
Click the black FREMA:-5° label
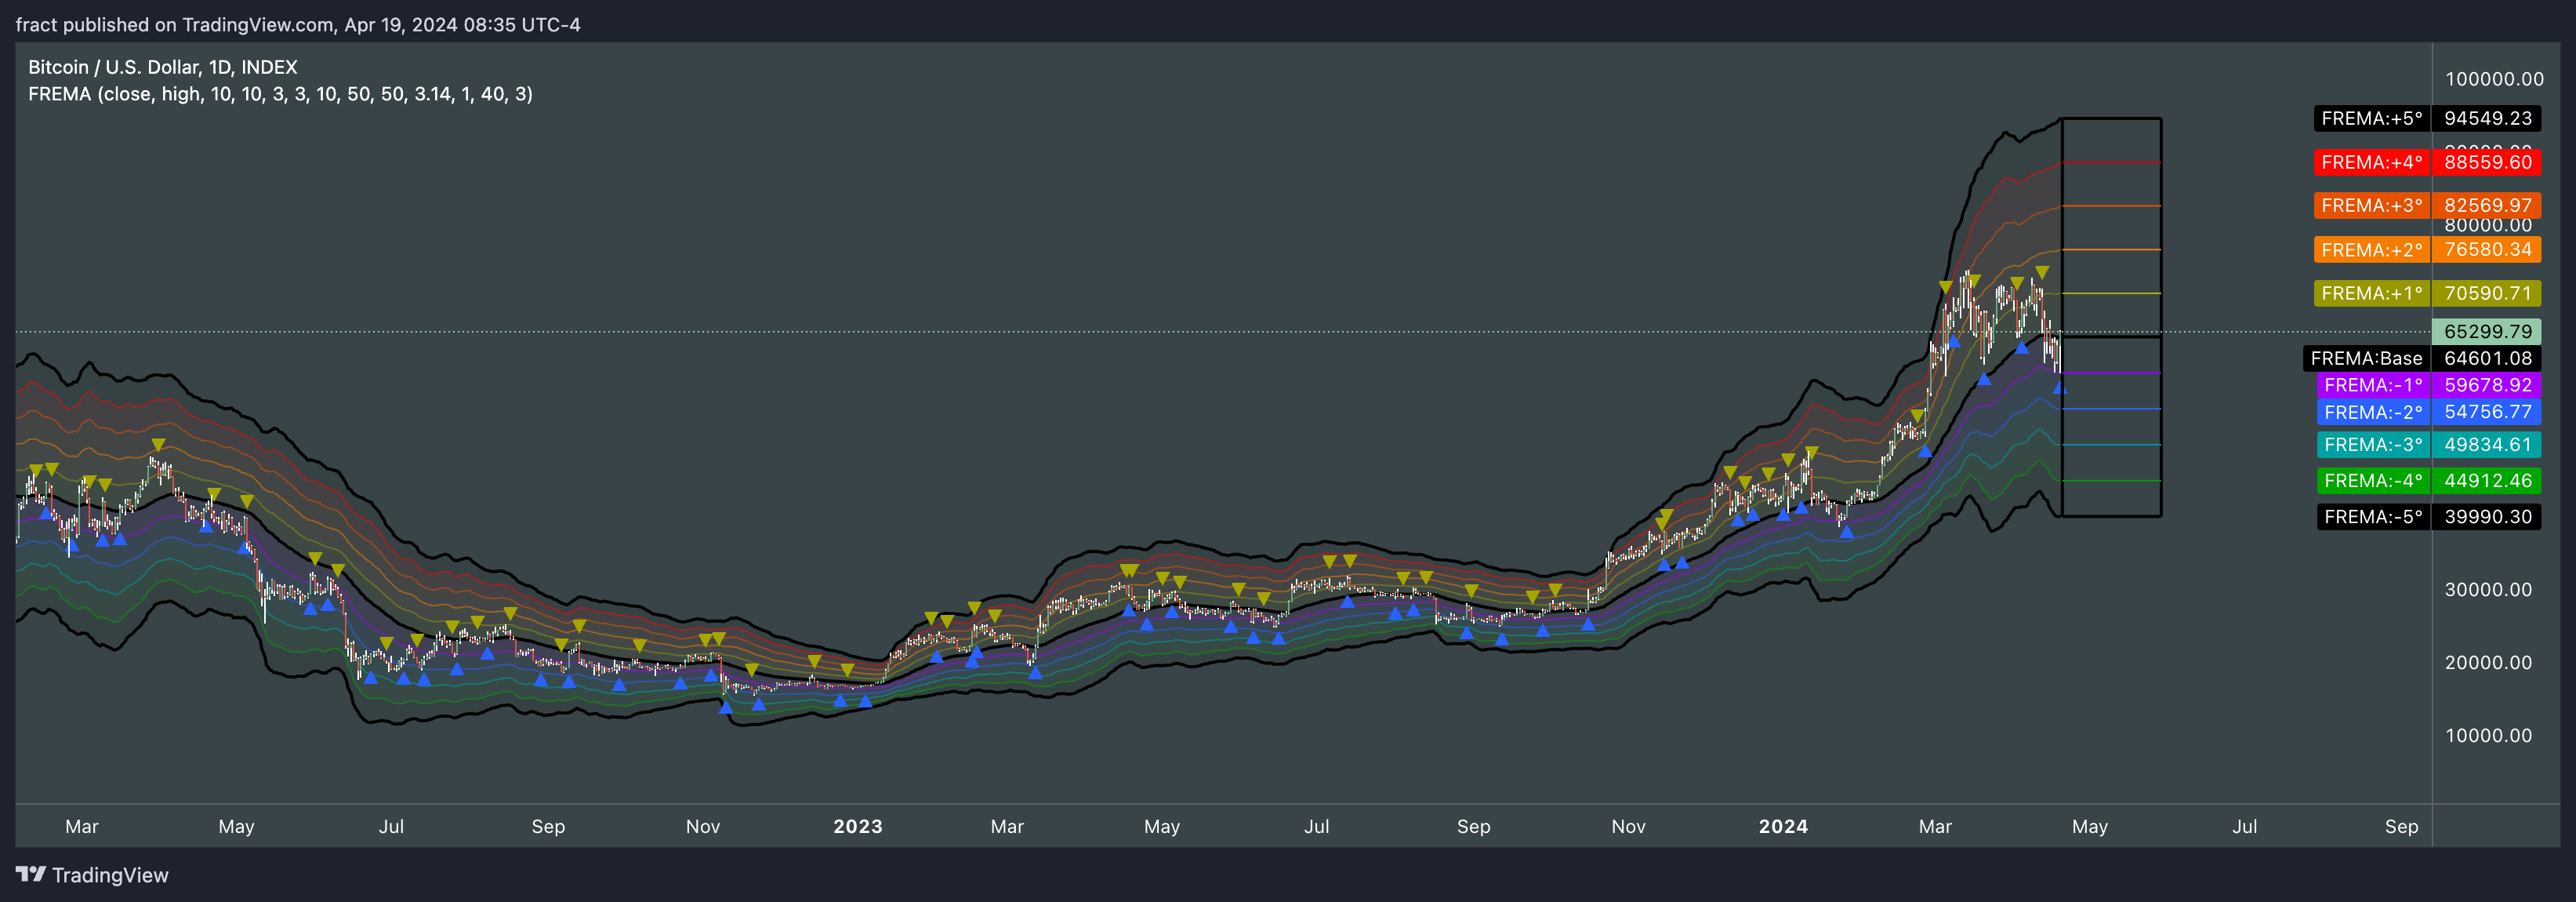pos(2374,516)
